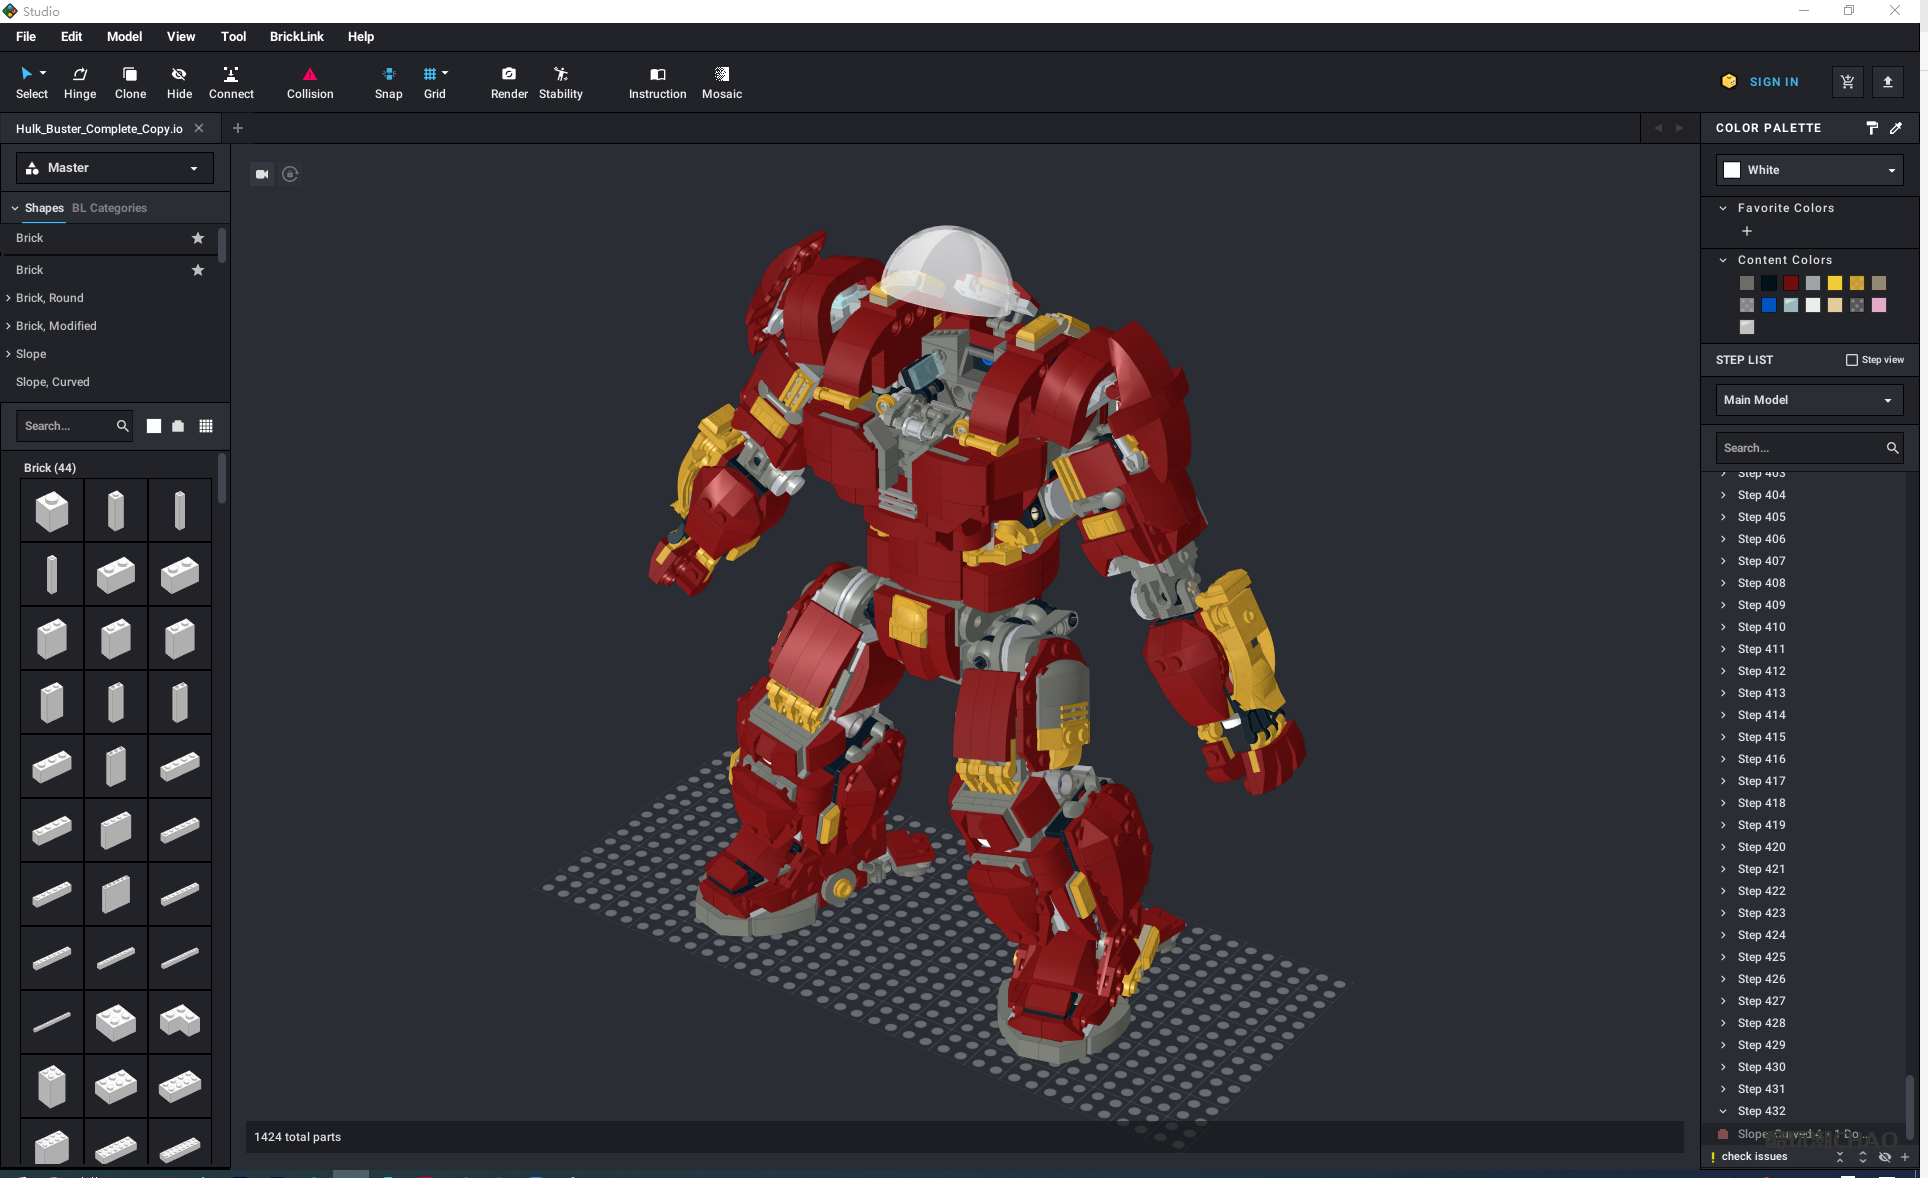The image size is (1928, 1178).
Task: Close the Hulk_Buster_Complete_Copy.io tab
Action: [199, 128]
